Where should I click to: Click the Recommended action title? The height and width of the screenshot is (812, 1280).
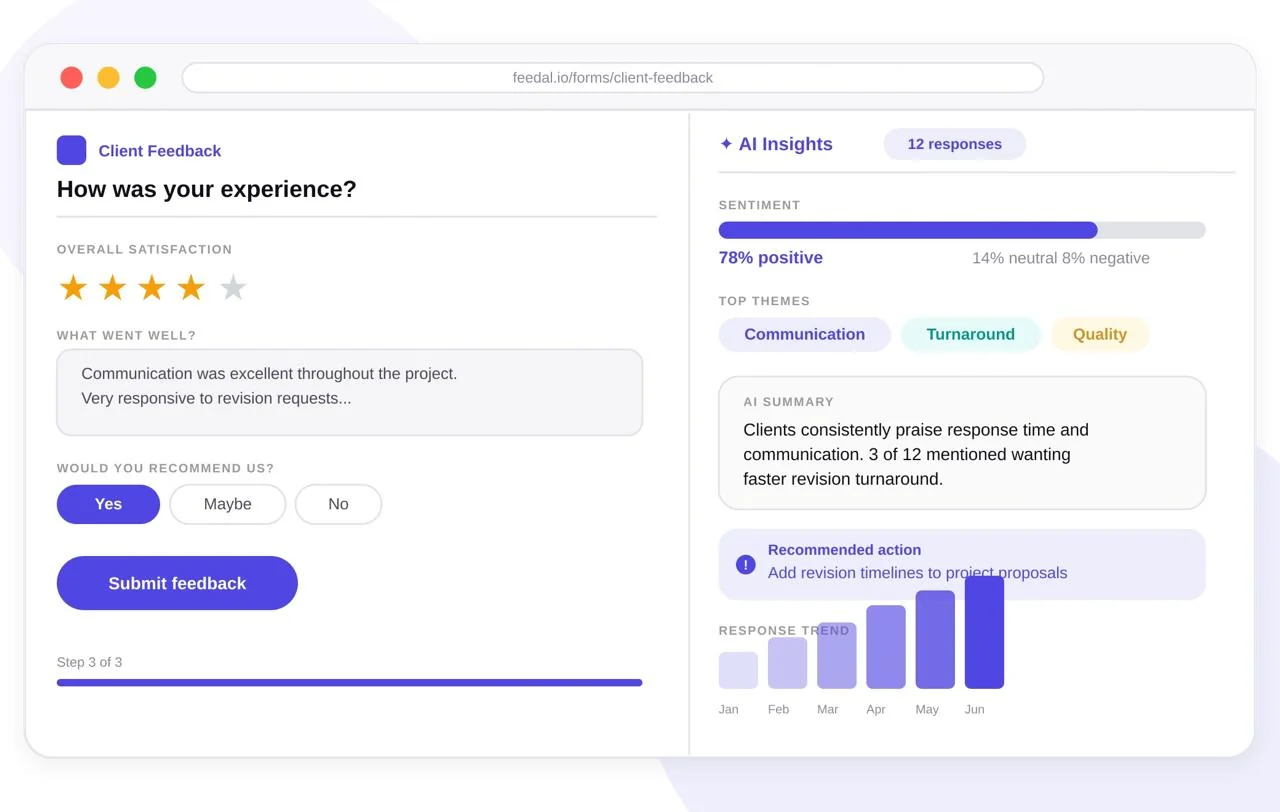(844, 550)
